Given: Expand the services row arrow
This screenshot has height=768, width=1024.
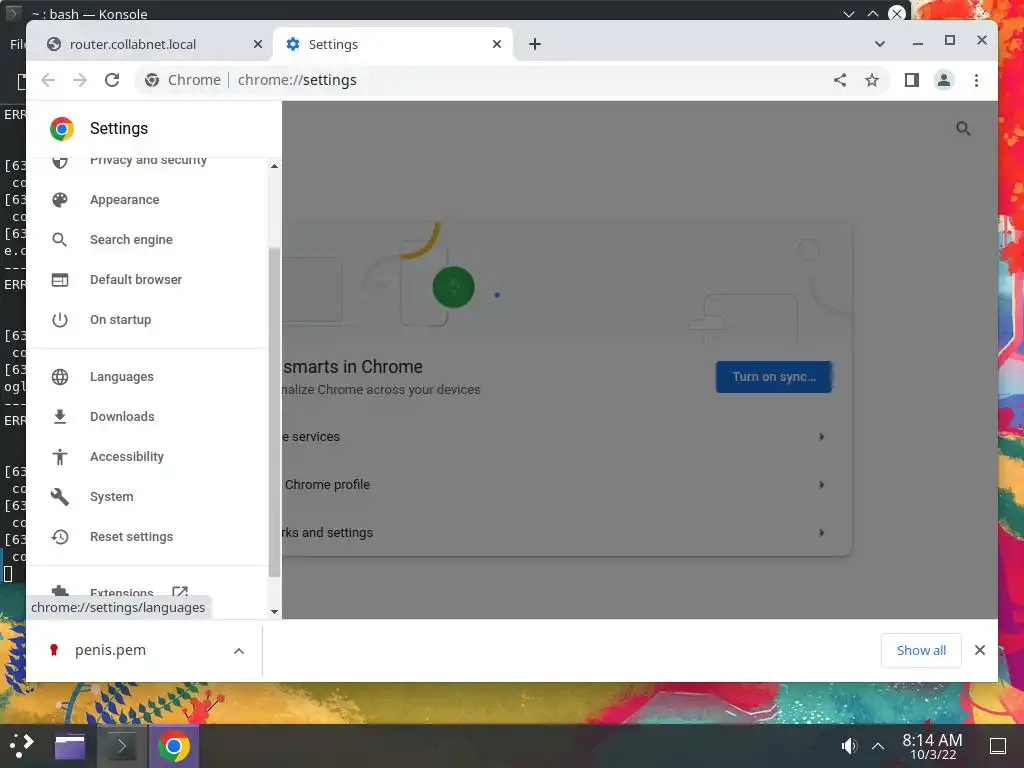Looking at the screenshot, I should pos(822,436).
